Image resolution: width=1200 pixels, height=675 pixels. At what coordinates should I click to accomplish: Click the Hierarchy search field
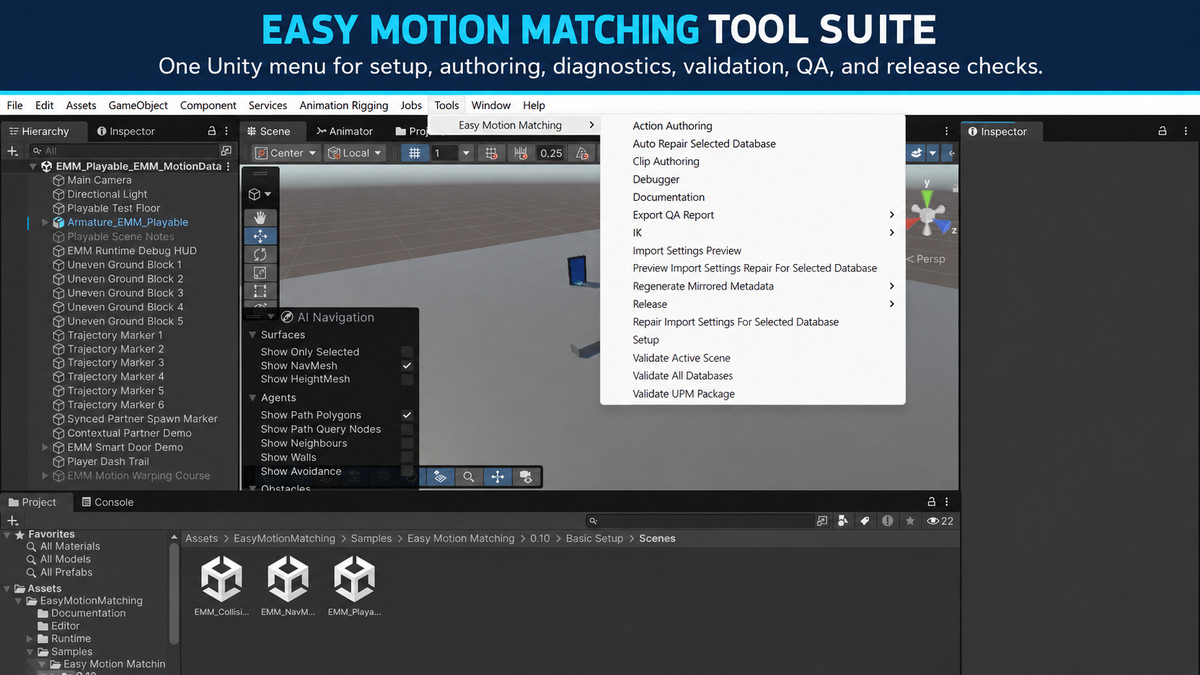click(x=125, y=151)
